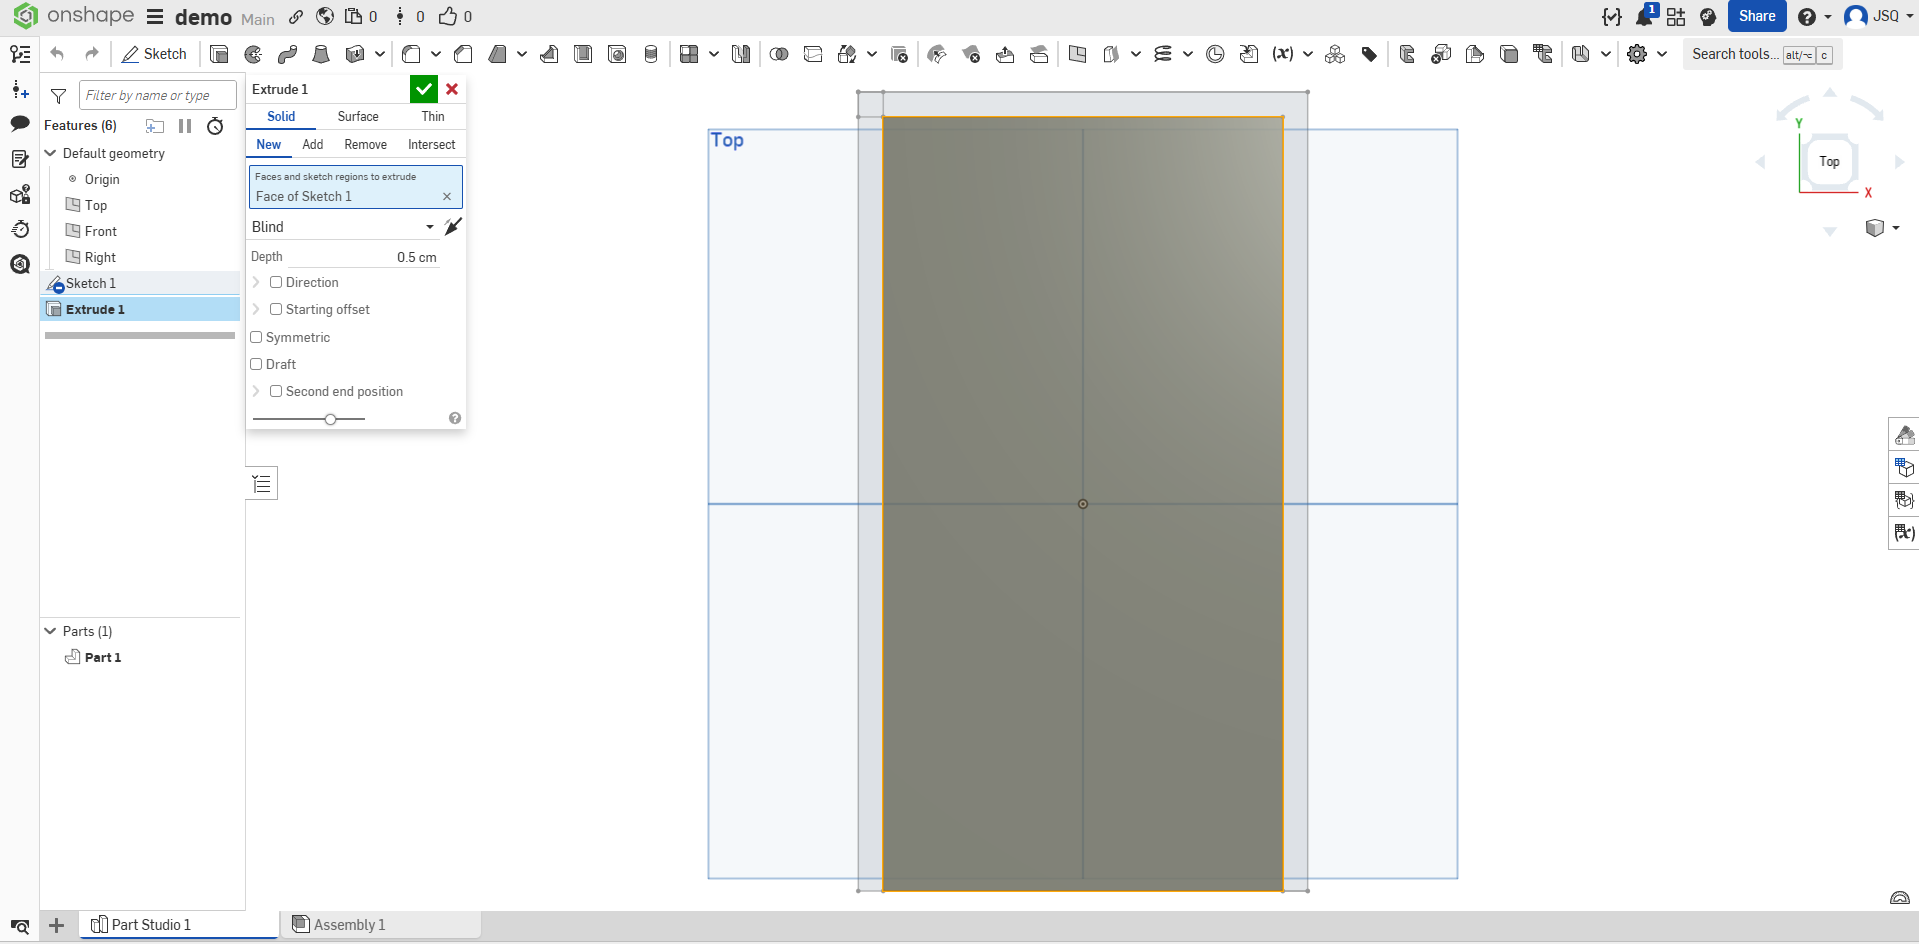
Task: Cancel Extrude 1 with red X
Action: (452, 89)
